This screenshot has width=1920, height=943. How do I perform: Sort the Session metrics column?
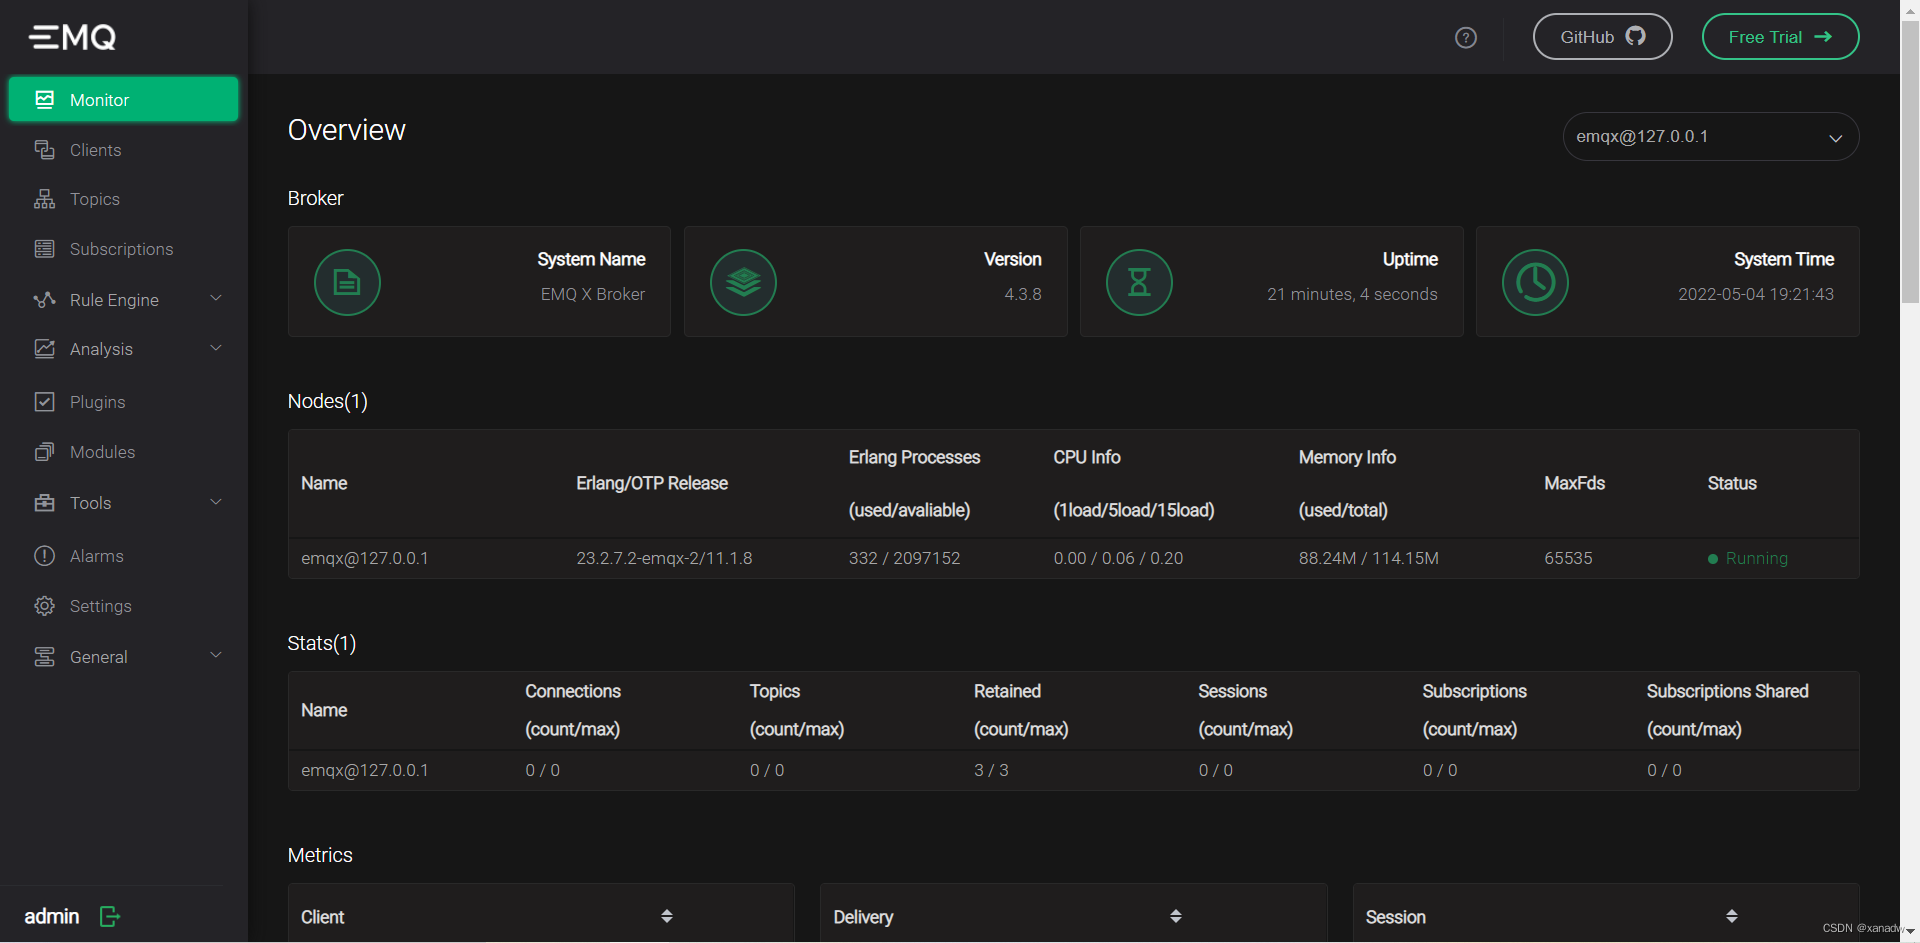(x=1731, y=916)
